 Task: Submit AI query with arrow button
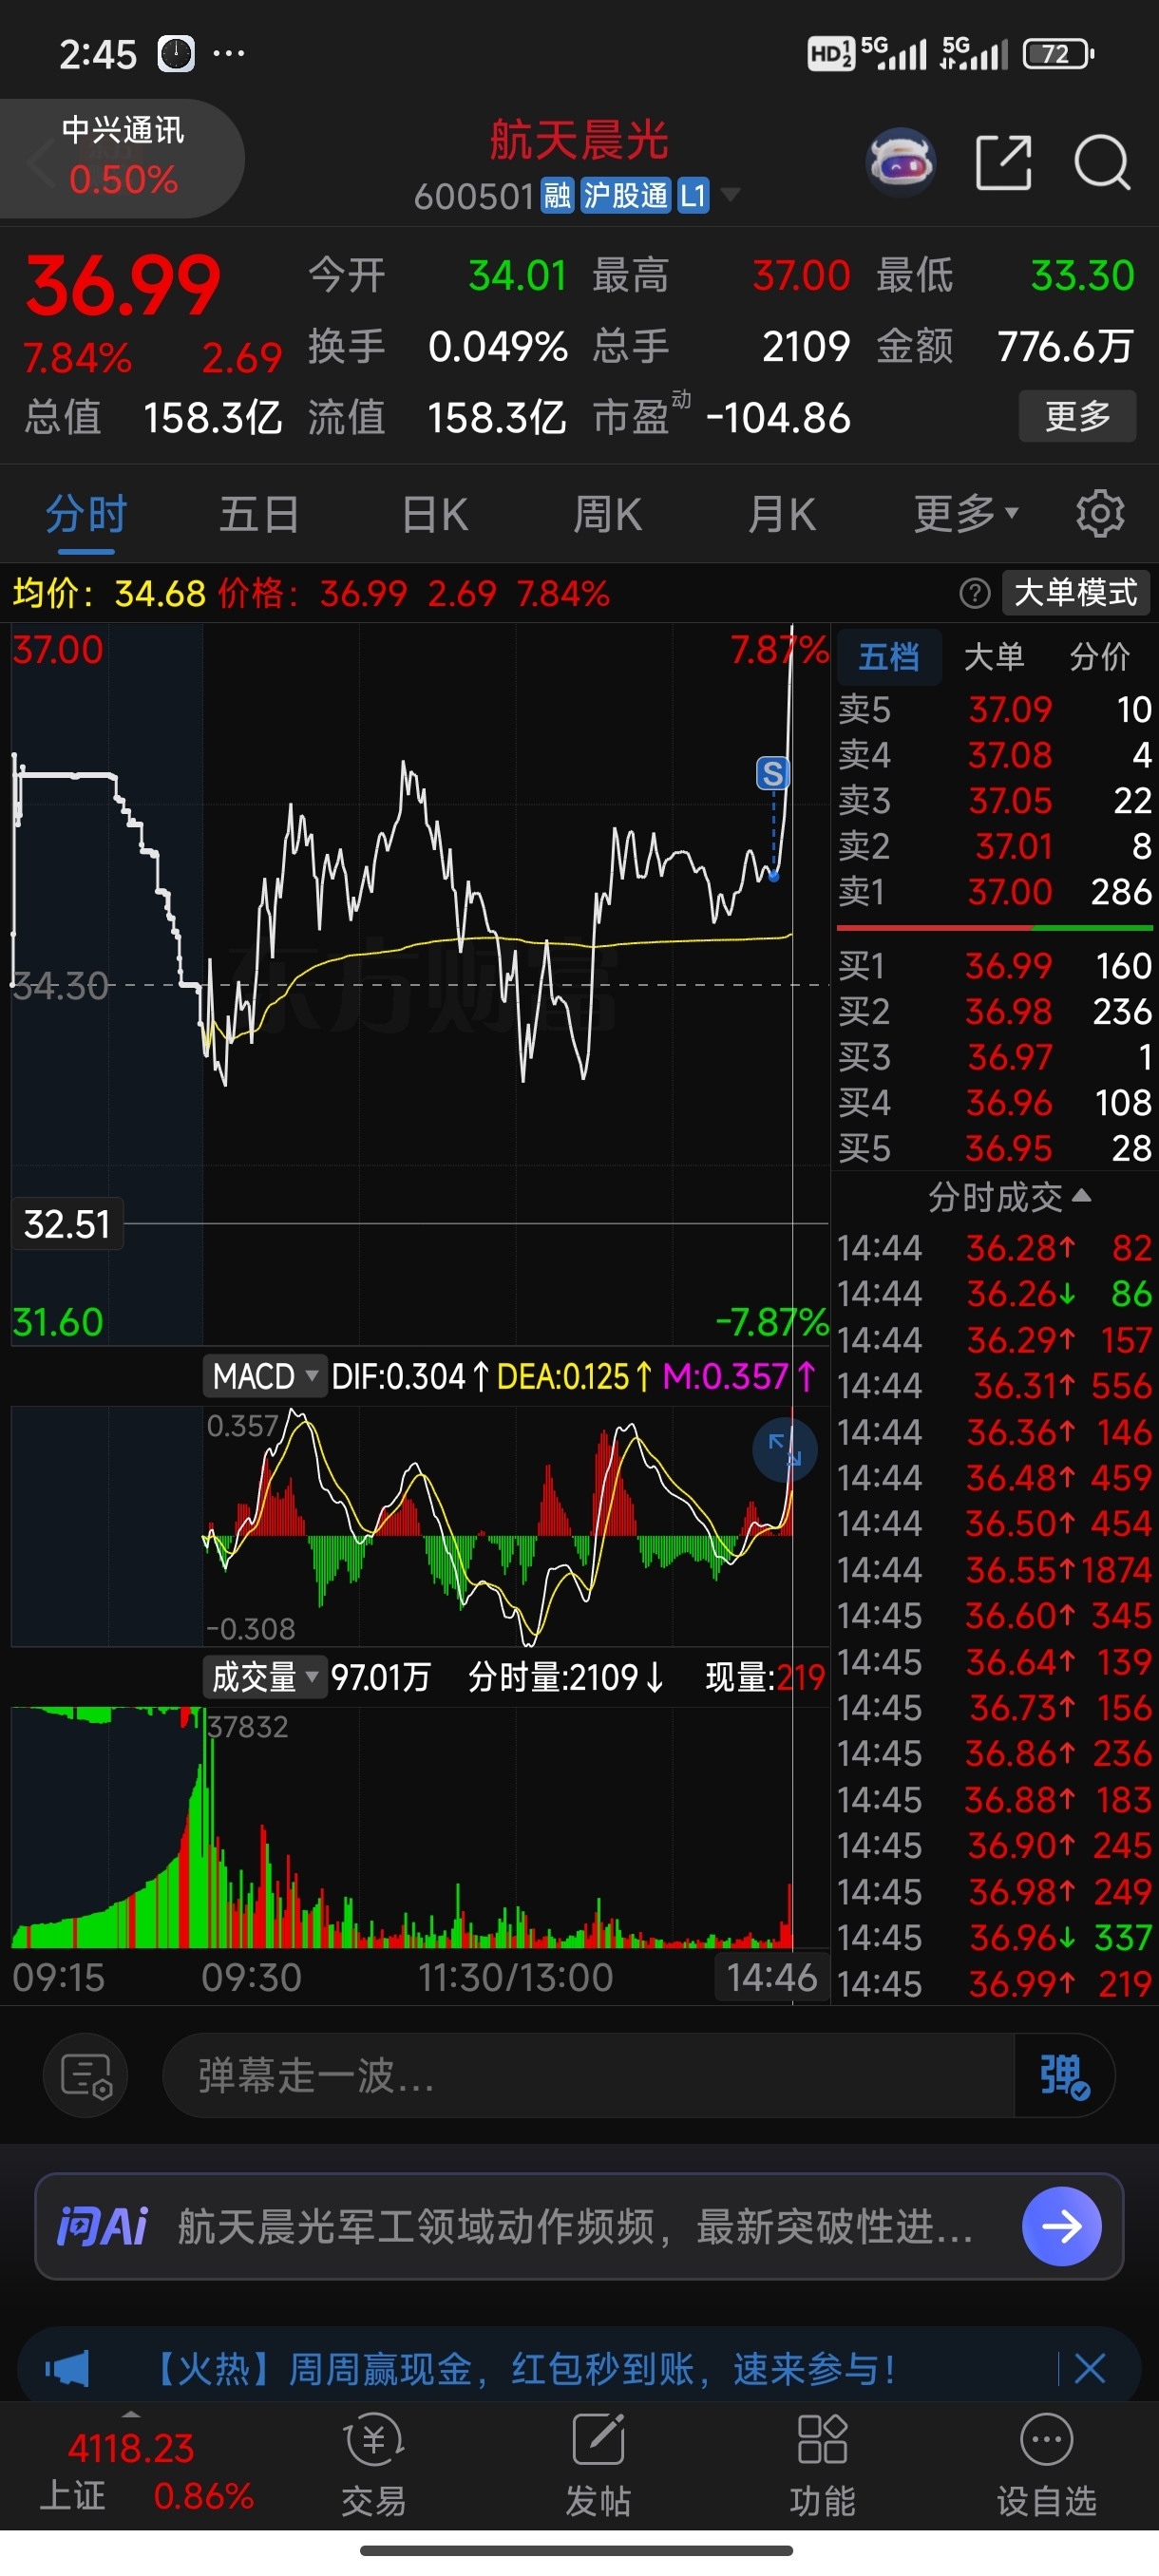[1061, 2226]
